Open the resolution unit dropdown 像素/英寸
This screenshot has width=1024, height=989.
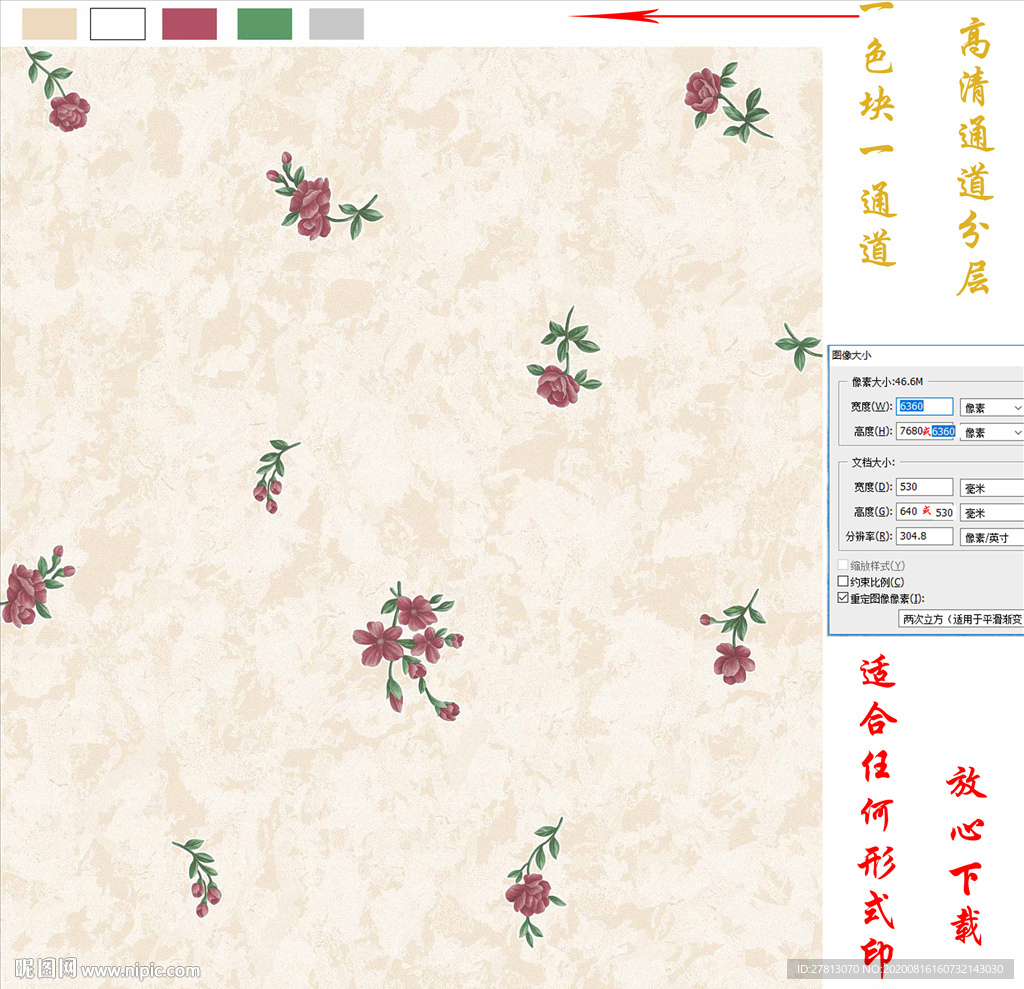991,538
